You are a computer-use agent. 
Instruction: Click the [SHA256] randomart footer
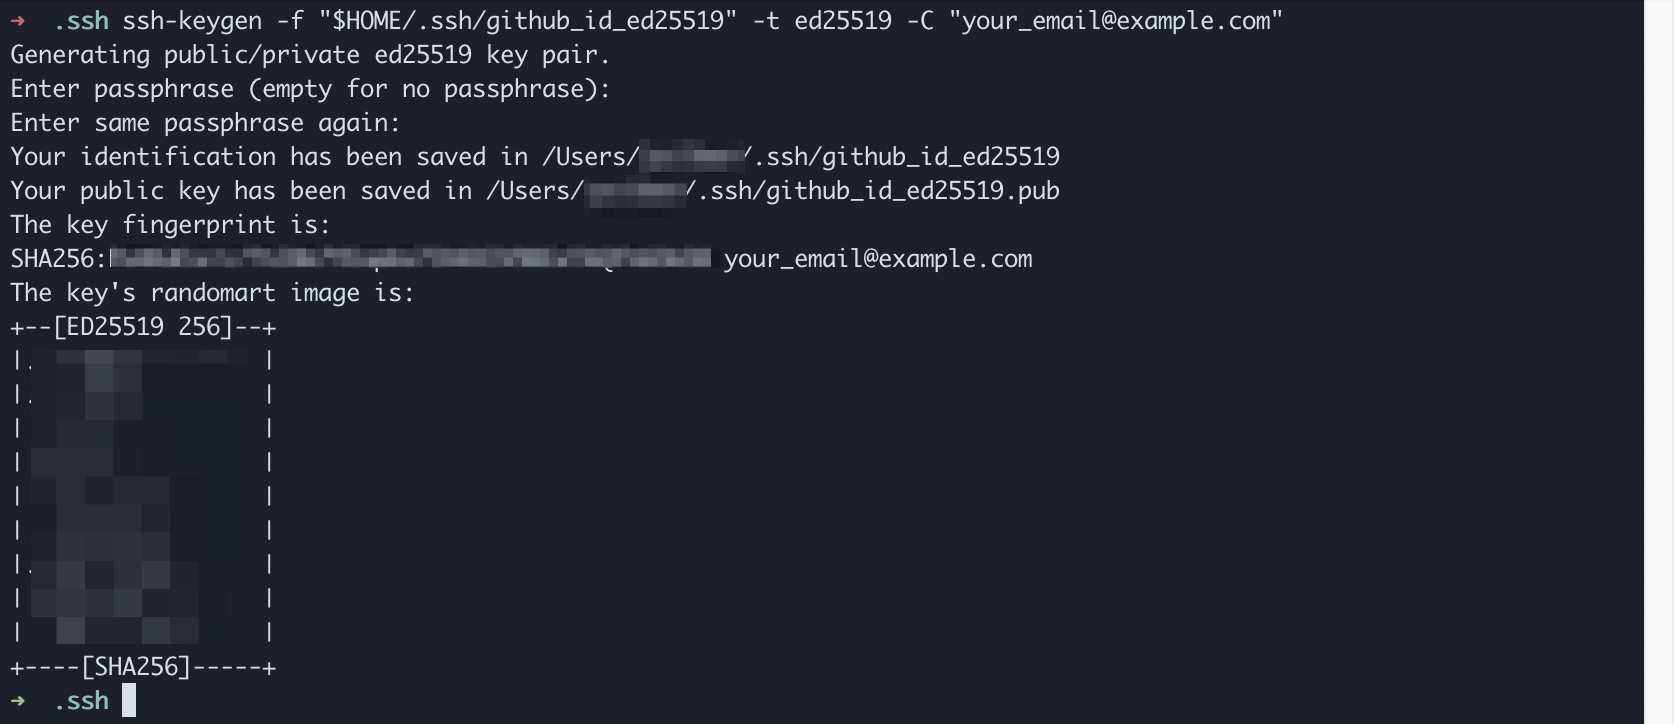tap(136, 667)
